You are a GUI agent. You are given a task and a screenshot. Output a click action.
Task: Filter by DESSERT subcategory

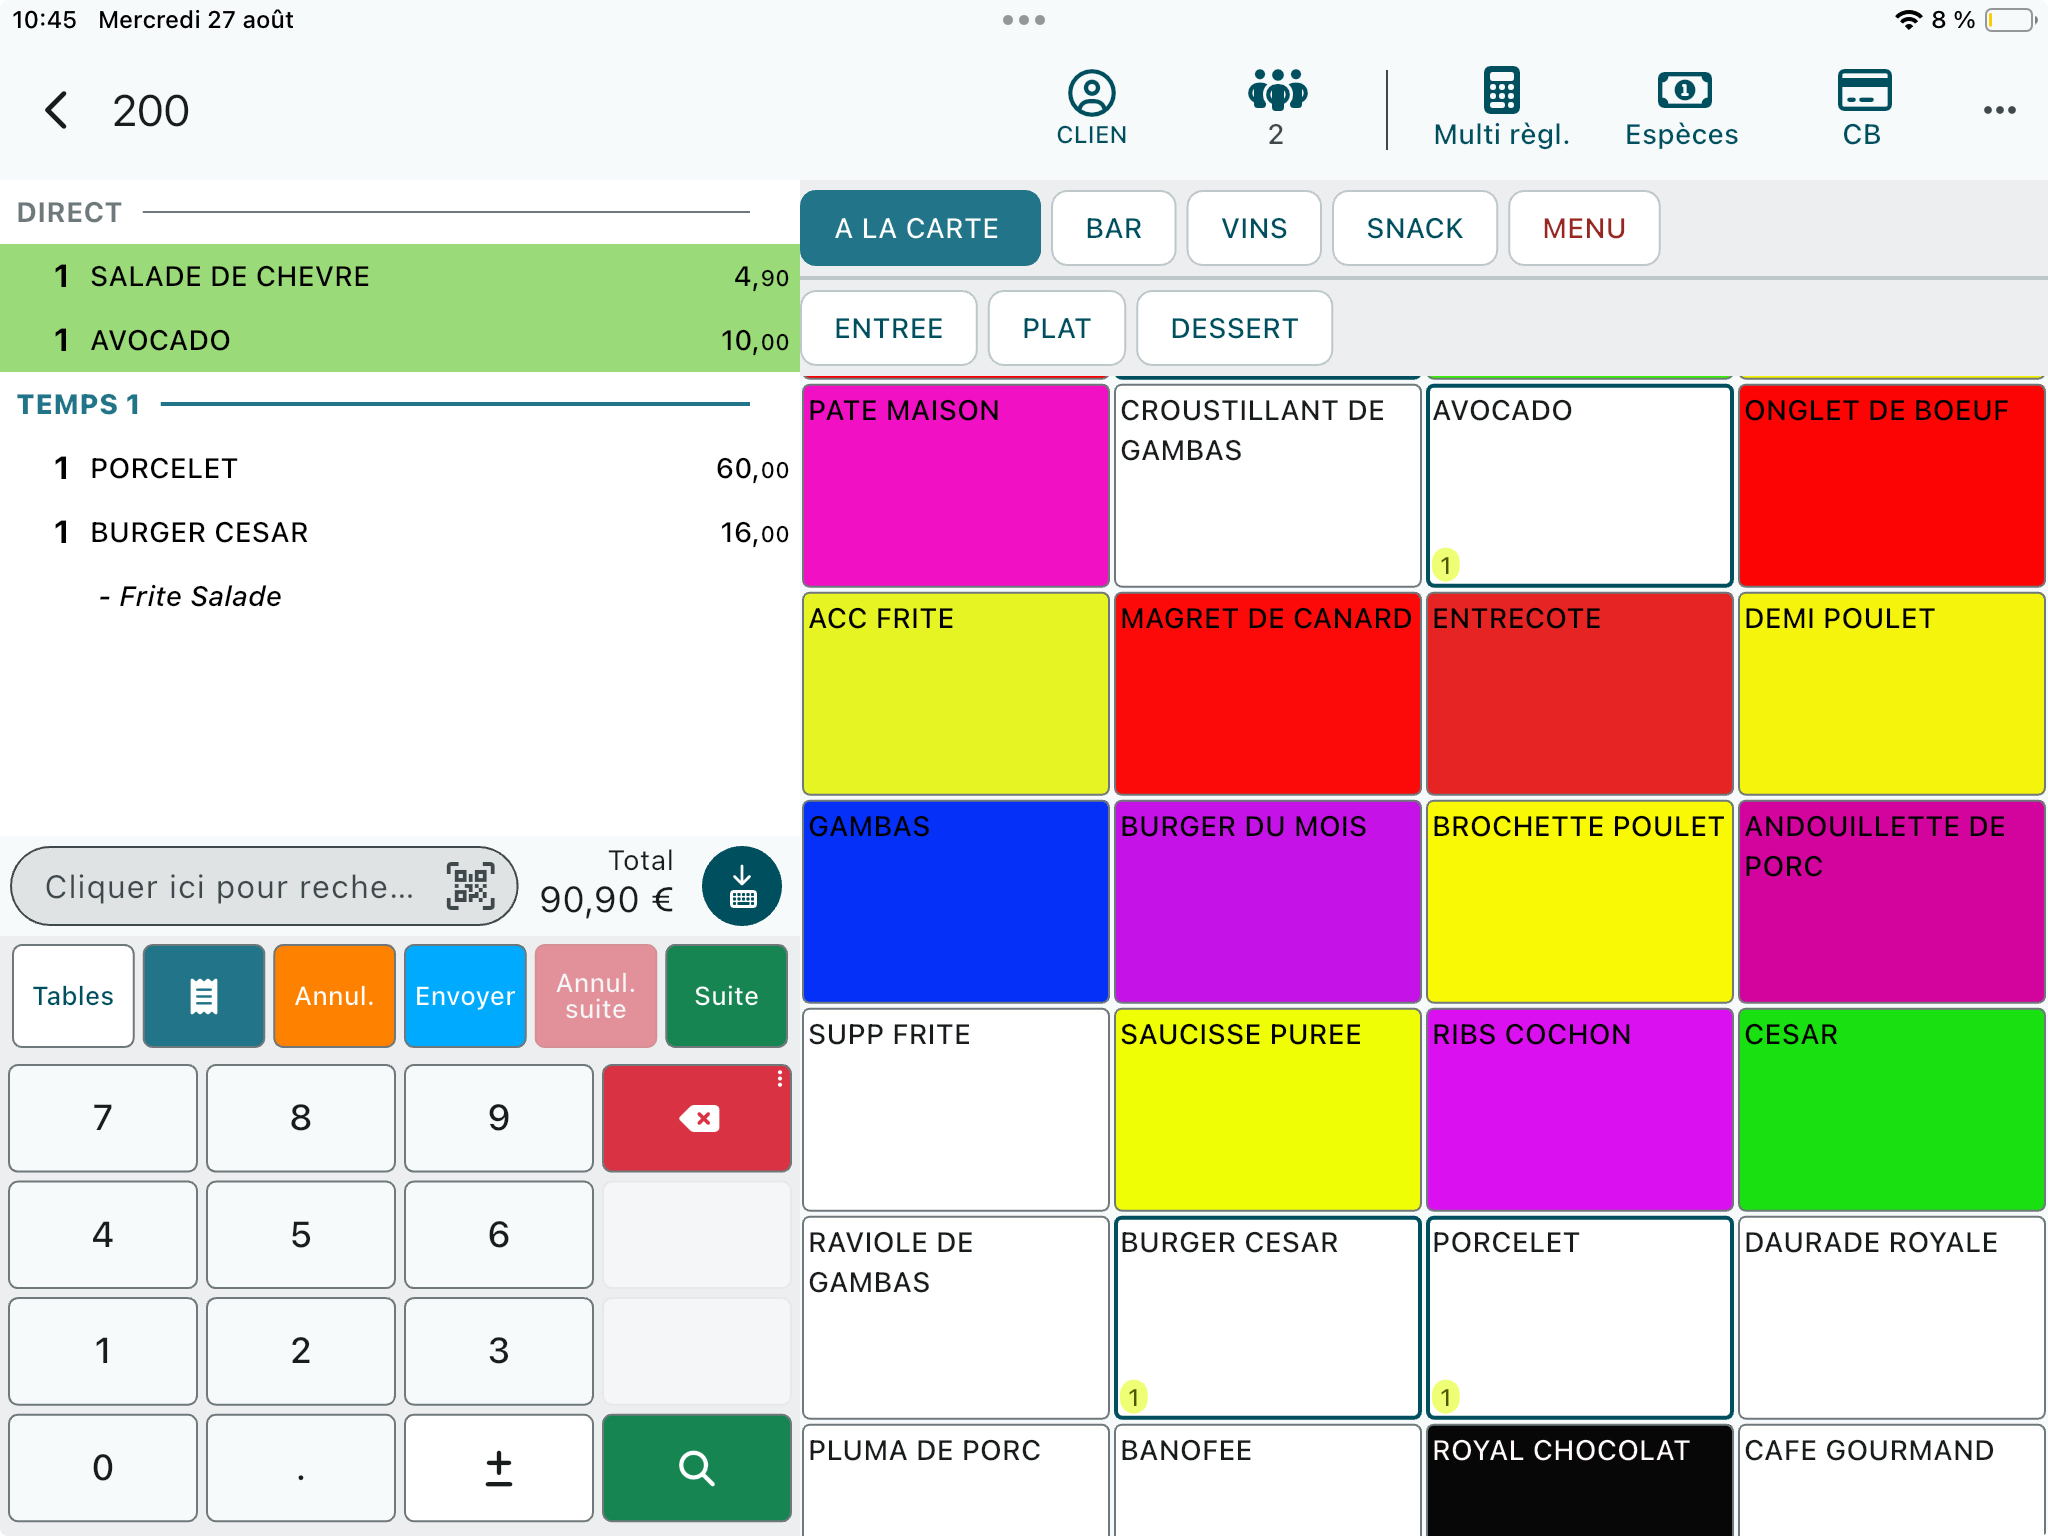1234,328
